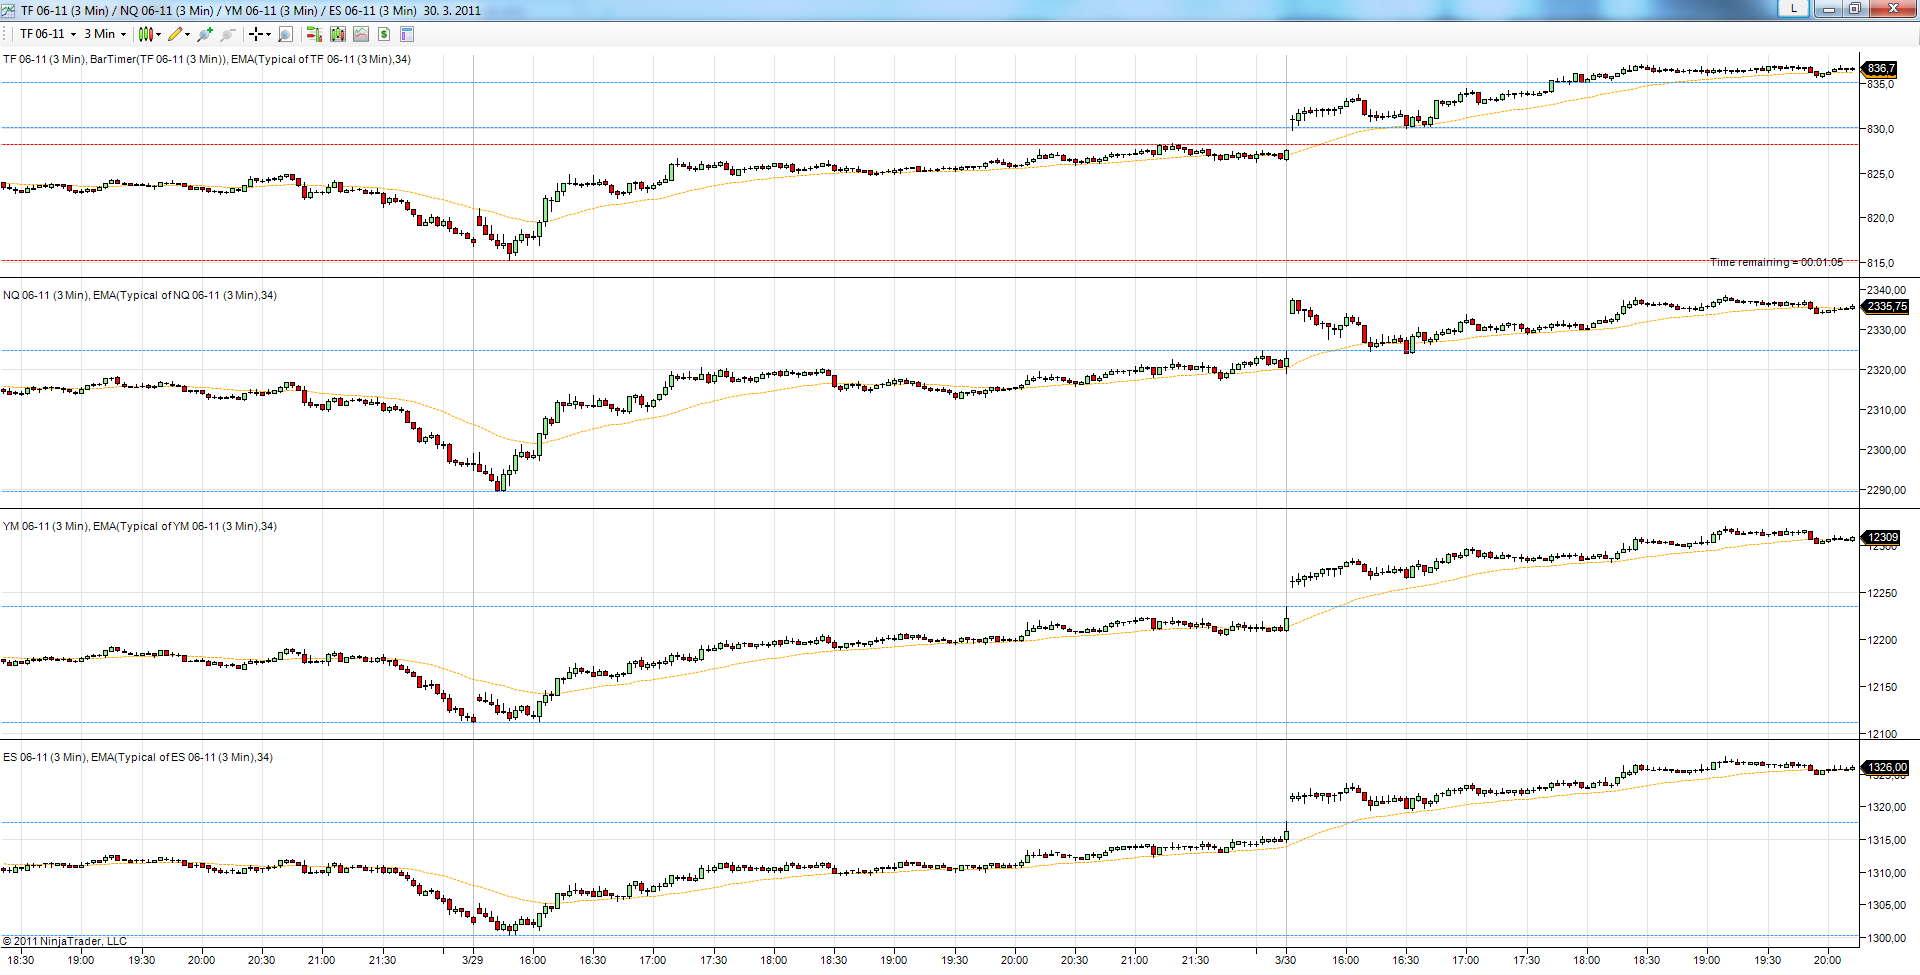Click the 12200 price axis label

click(x=1882, y=640)
